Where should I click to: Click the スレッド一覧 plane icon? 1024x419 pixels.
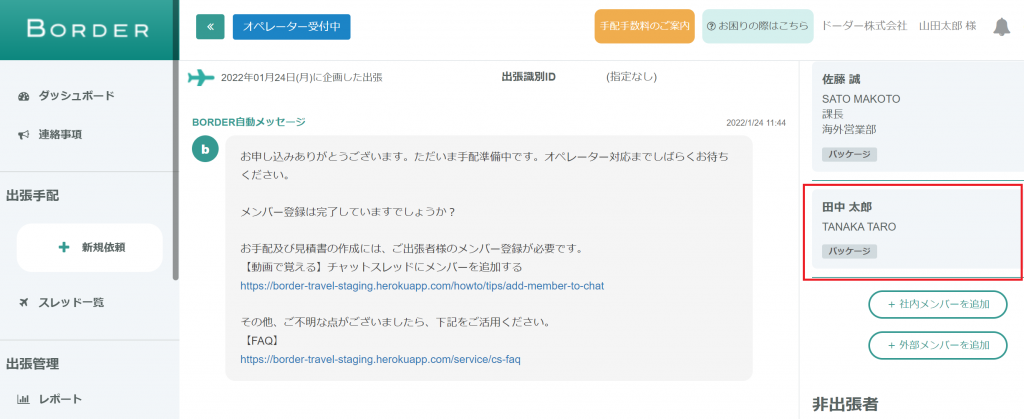(24, 302)
